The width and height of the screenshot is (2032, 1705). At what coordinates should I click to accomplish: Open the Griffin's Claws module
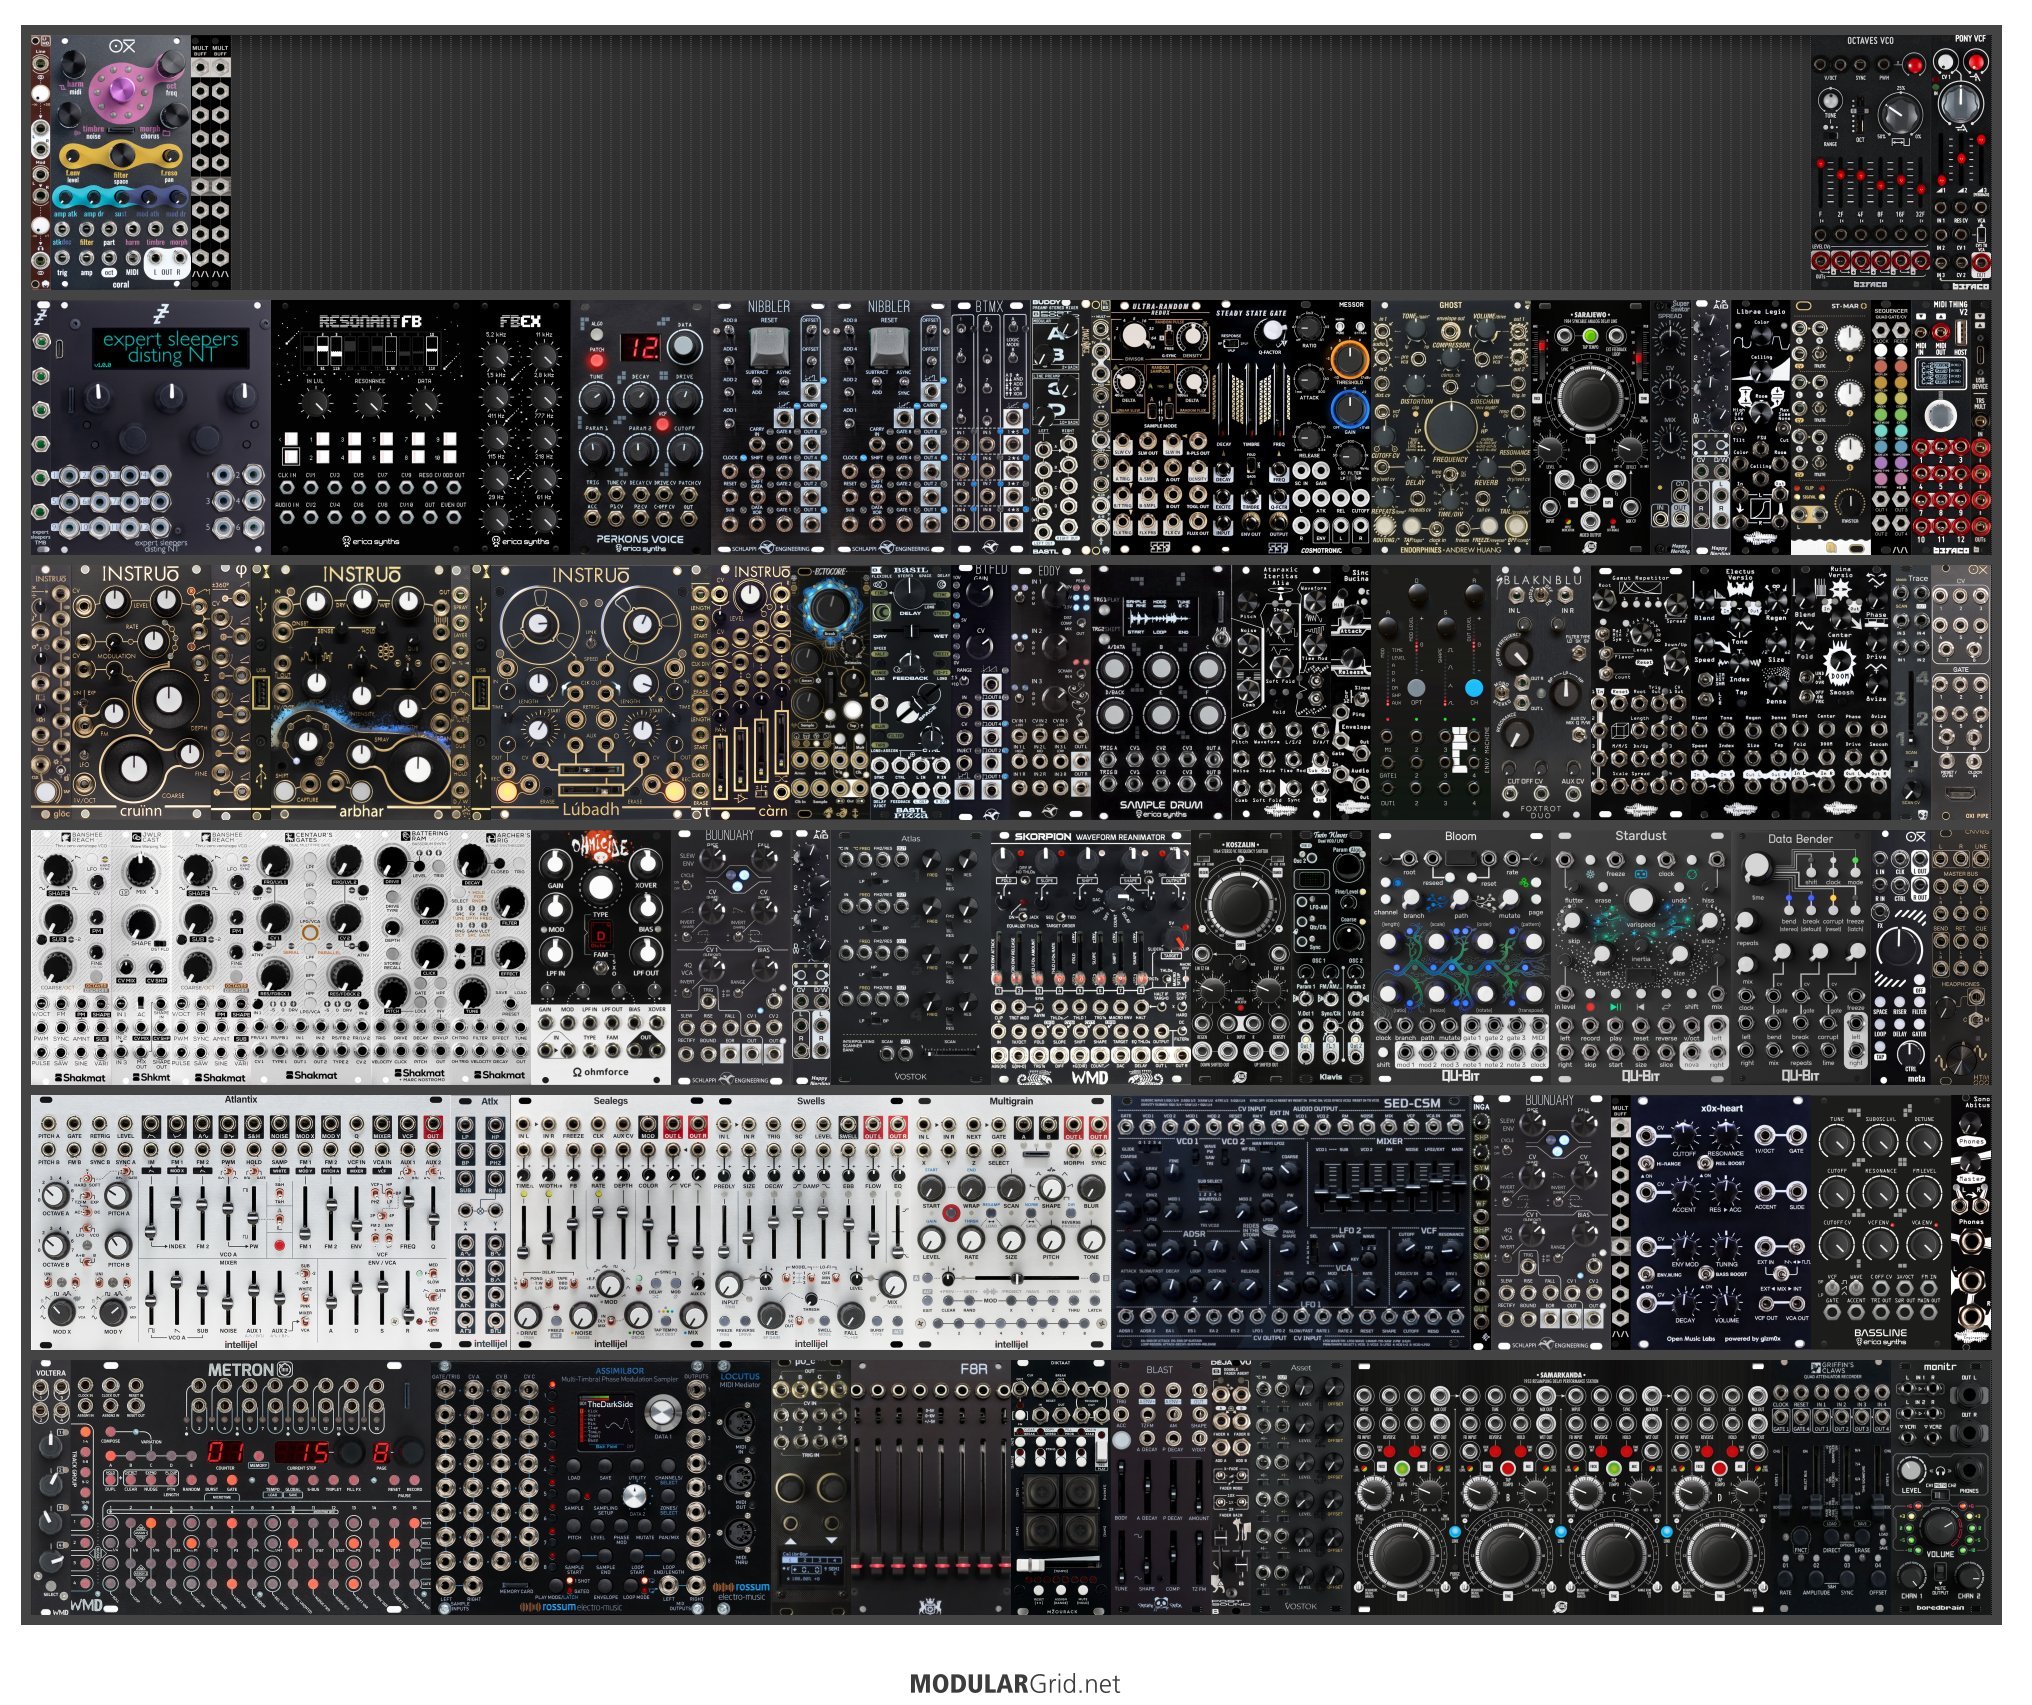1830,1487
